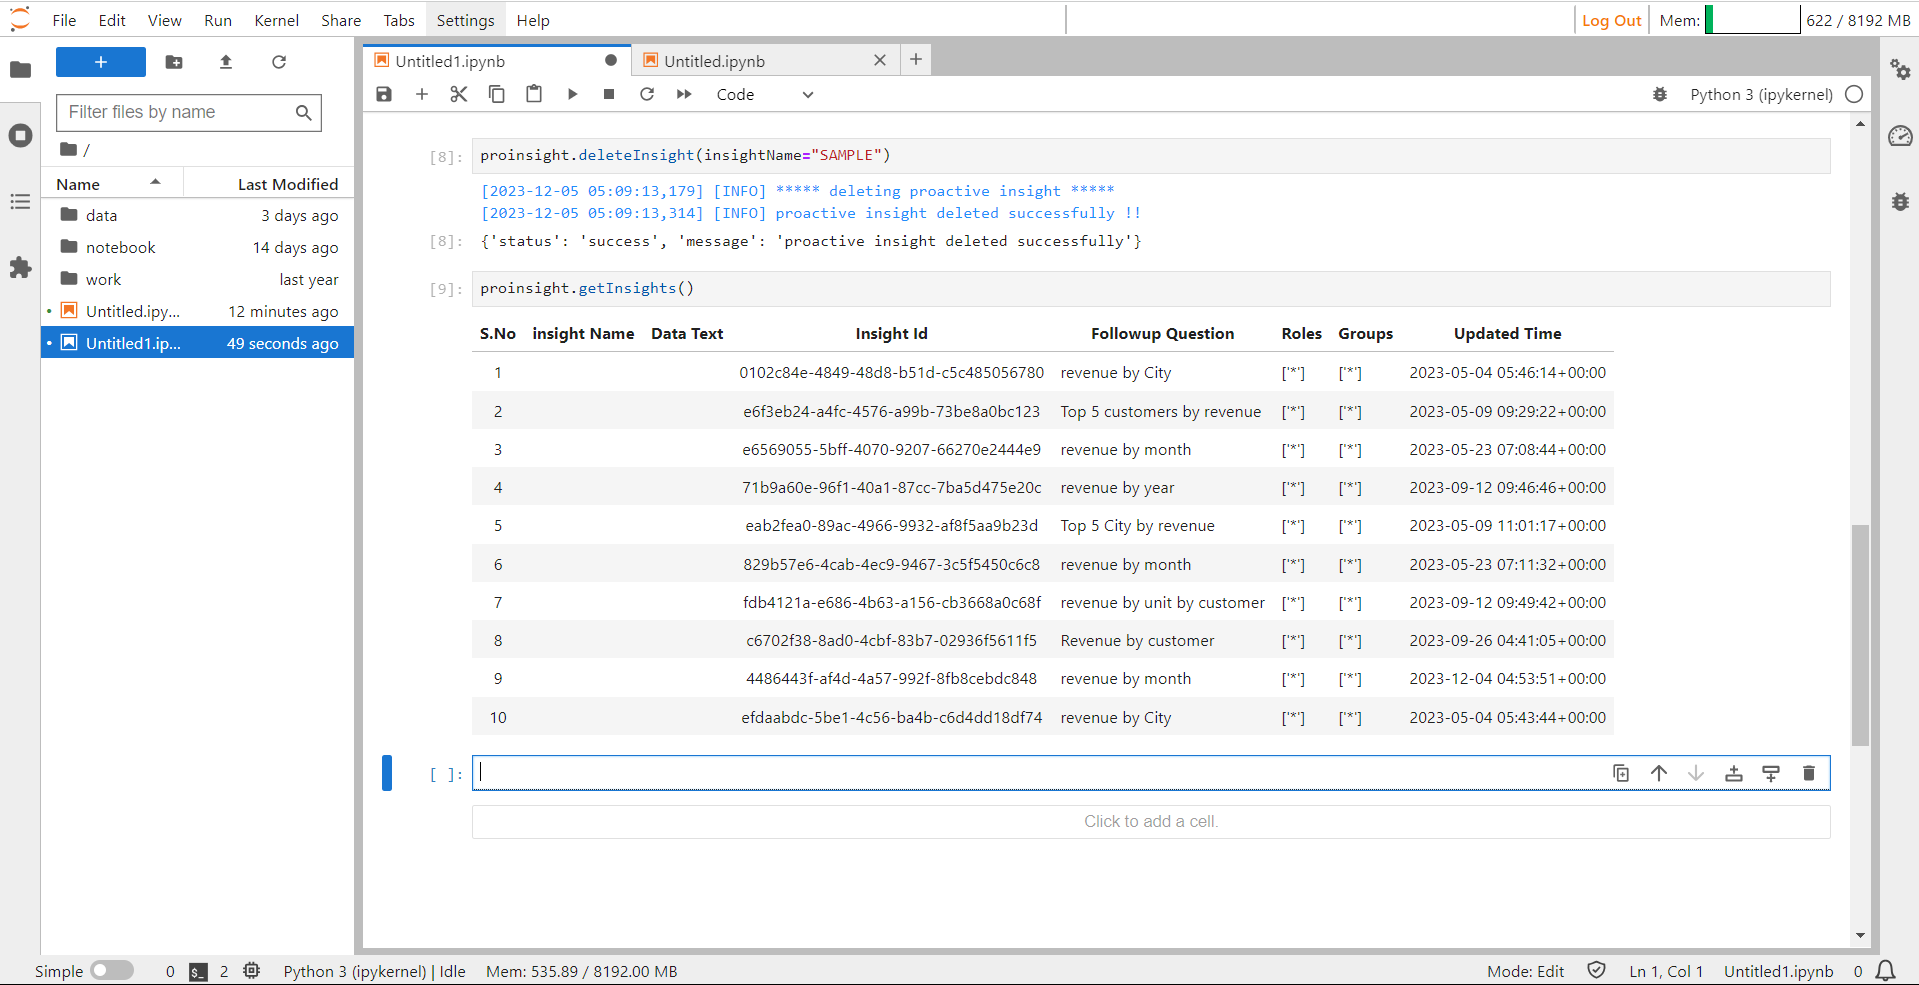
Task: Run the selected cell with the play icon
Action: [x=572, y=94]
